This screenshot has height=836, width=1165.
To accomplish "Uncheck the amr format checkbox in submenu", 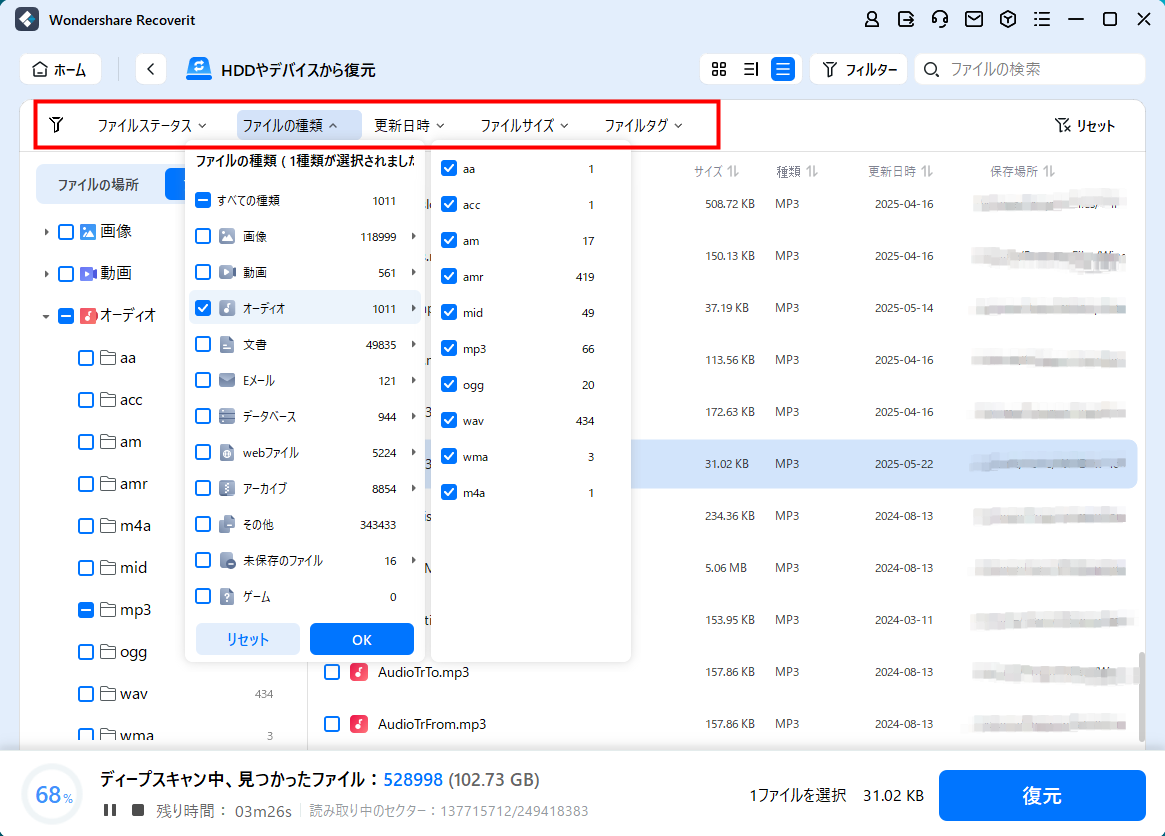I will (x=449, y=276).
